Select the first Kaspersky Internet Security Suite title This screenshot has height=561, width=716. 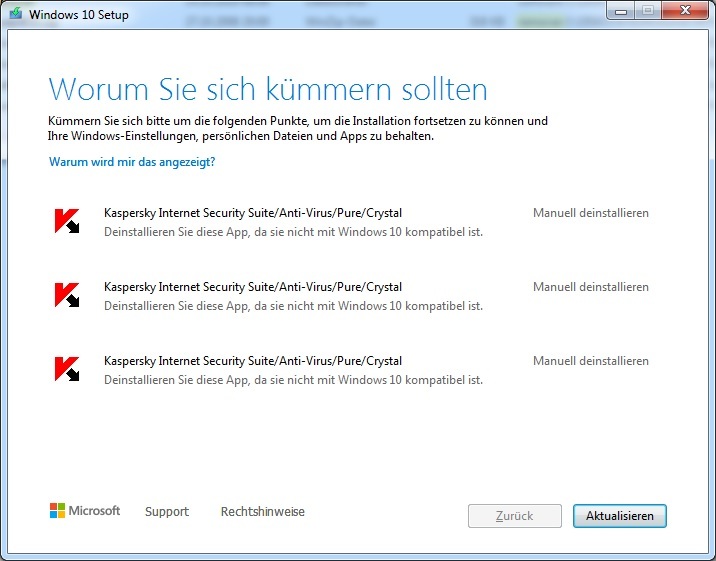click(253, 213)
